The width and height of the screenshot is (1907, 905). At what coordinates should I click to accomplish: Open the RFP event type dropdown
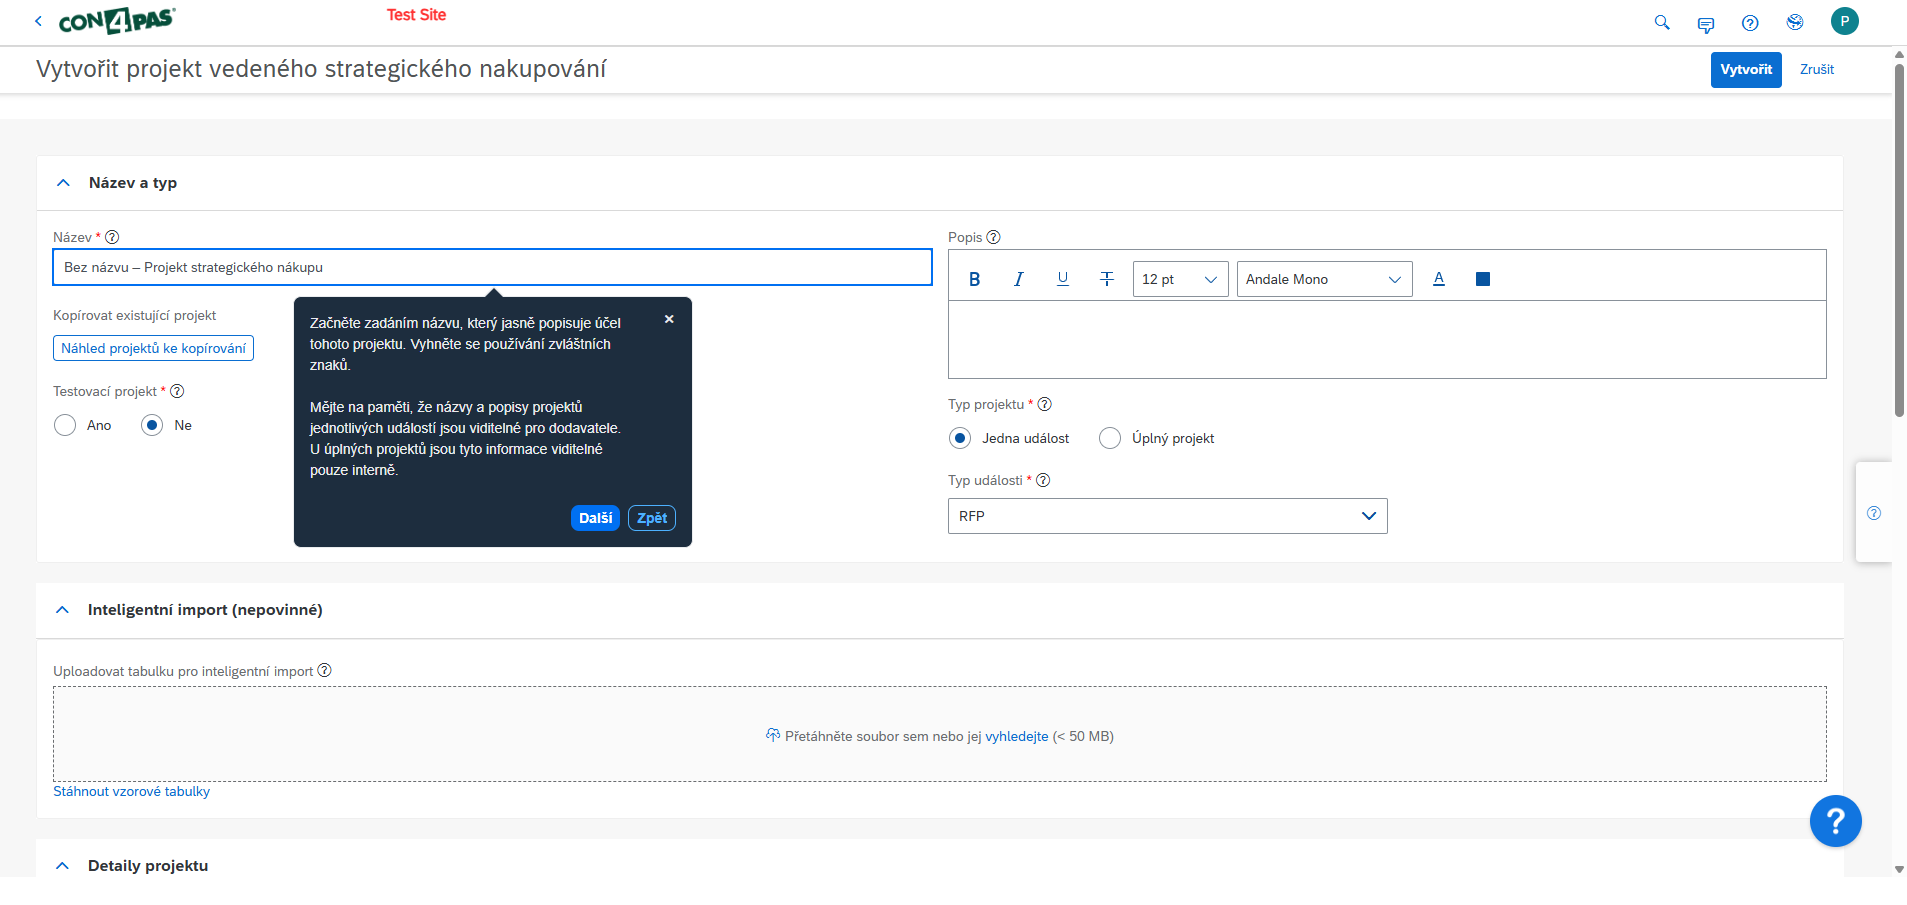click(1167, 516)
